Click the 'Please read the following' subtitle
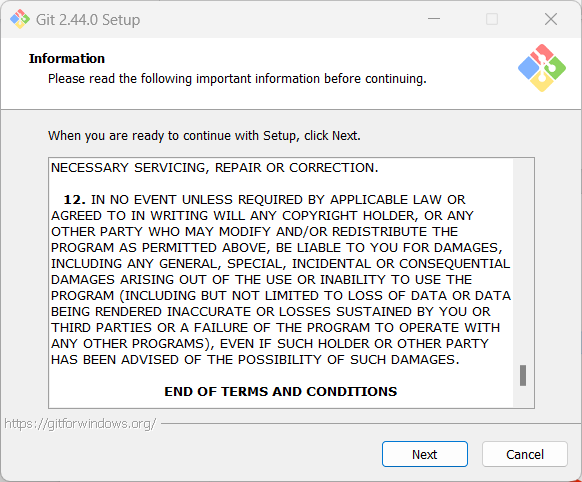Screen dimensions: 582x482 (x=237, y=79)
